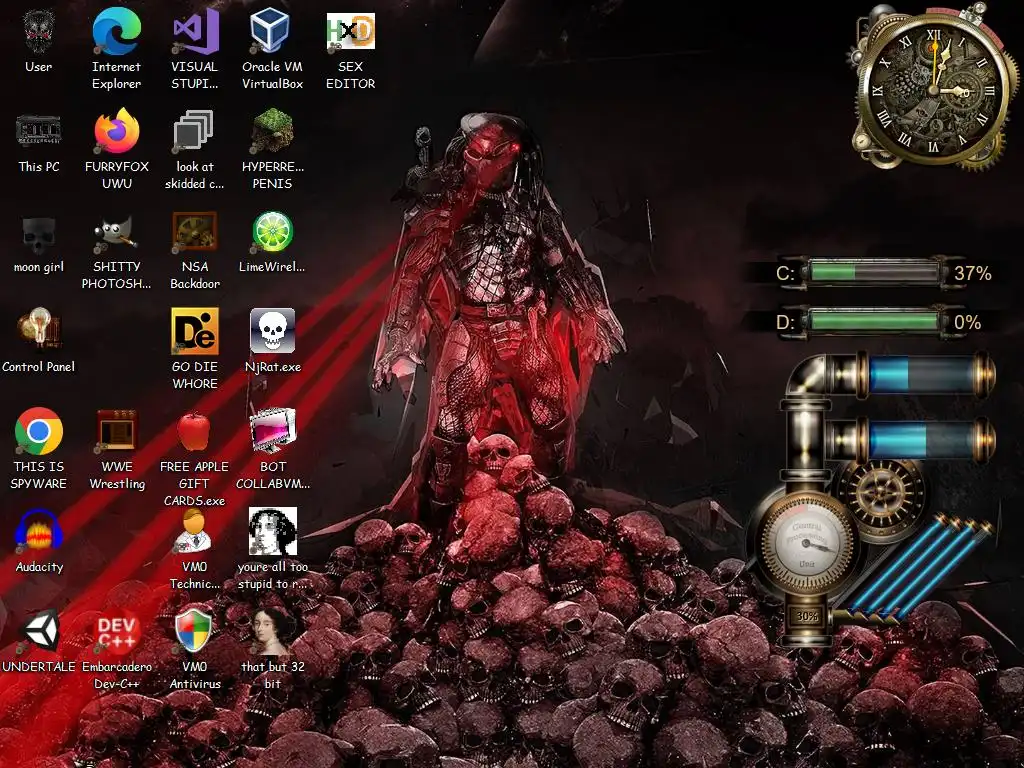Open the BOT COLLABVM... shortcut
The width and height of the screenshot is (1024, 768).
(x=272, y=451)
